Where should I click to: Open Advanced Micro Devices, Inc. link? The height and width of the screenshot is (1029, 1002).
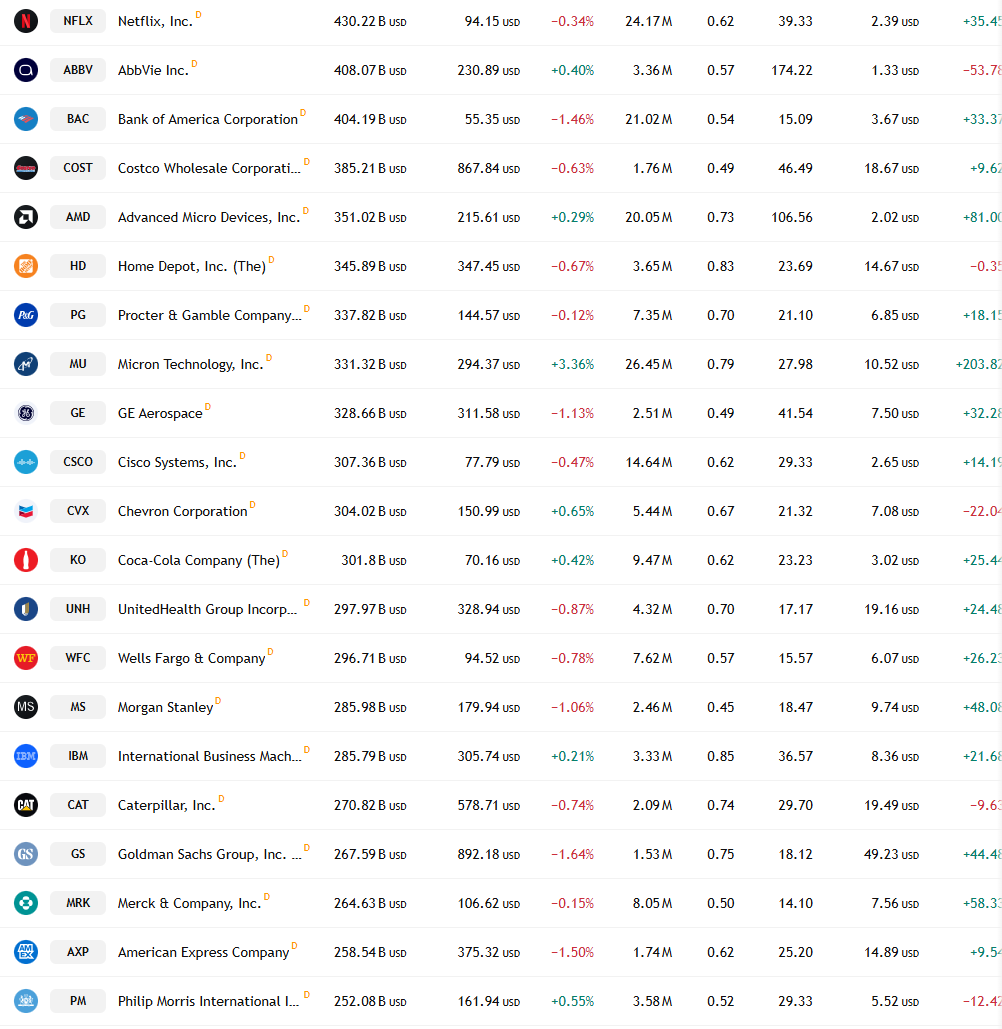coord(209,217)
